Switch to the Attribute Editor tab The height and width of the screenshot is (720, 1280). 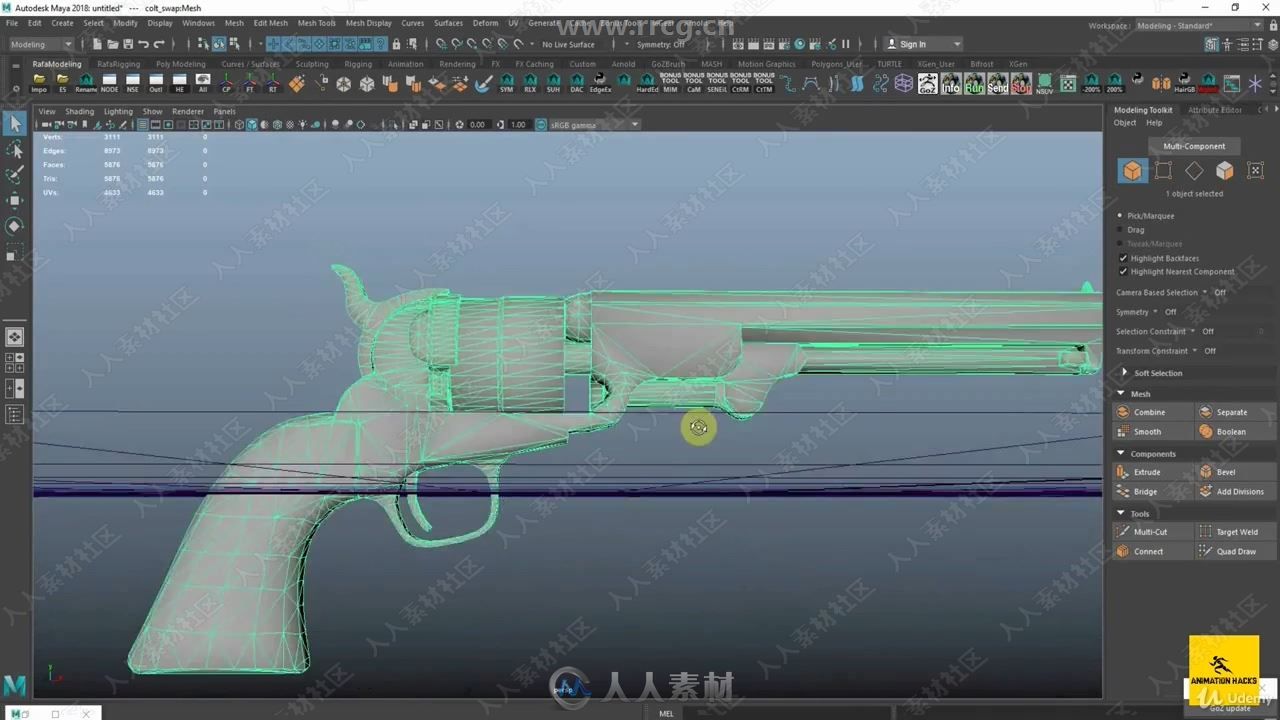(x=1215, y=110)
